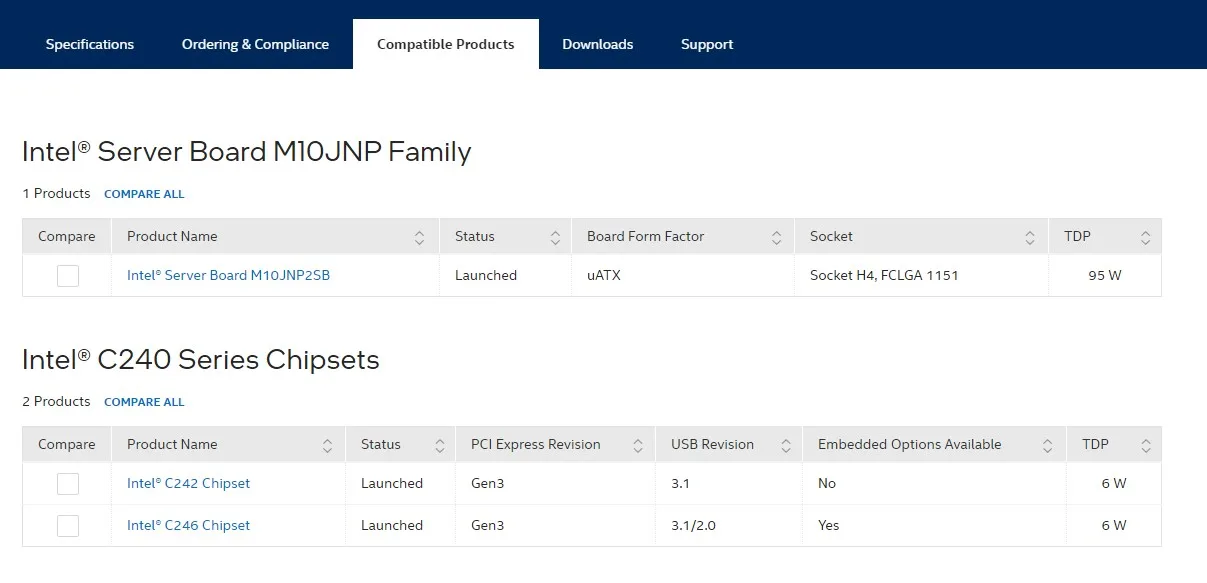Sort chipsets by PCI Express Revision

coord(638,445)
